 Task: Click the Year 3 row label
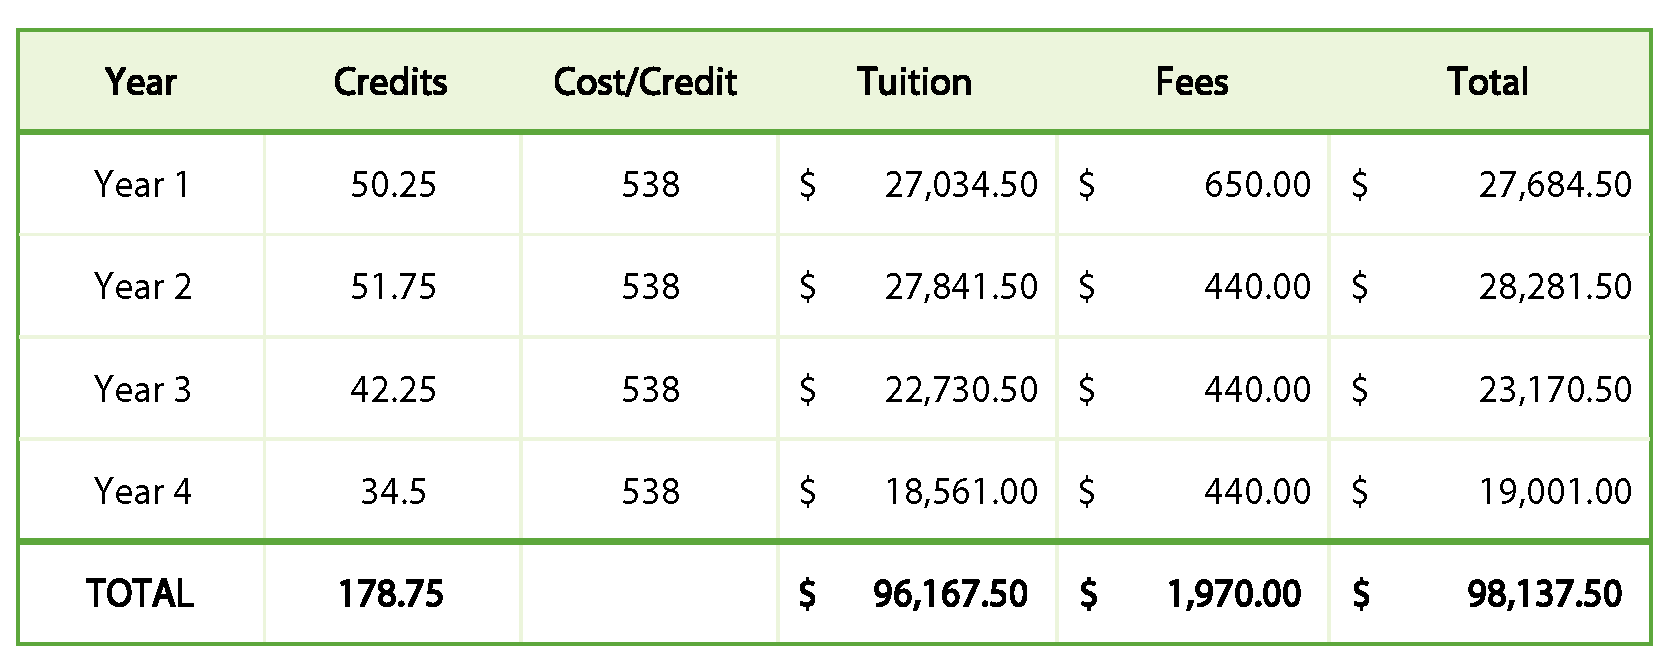tap(142, 389)
